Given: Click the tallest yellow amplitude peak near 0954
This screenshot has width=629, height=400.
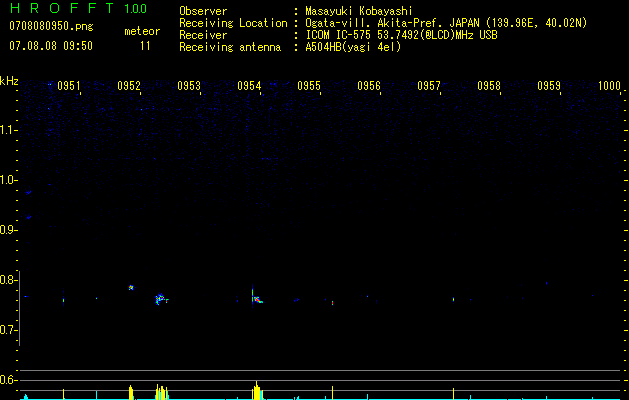Looking at the screenshot, I should pyautogui.click(x=257, y=390).
